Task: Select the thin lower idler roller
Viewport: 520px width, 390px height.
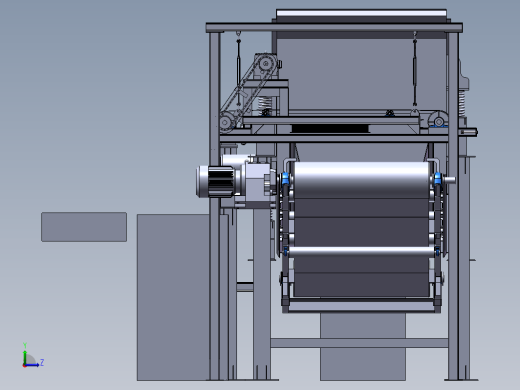Action: [x=361, y=252]
